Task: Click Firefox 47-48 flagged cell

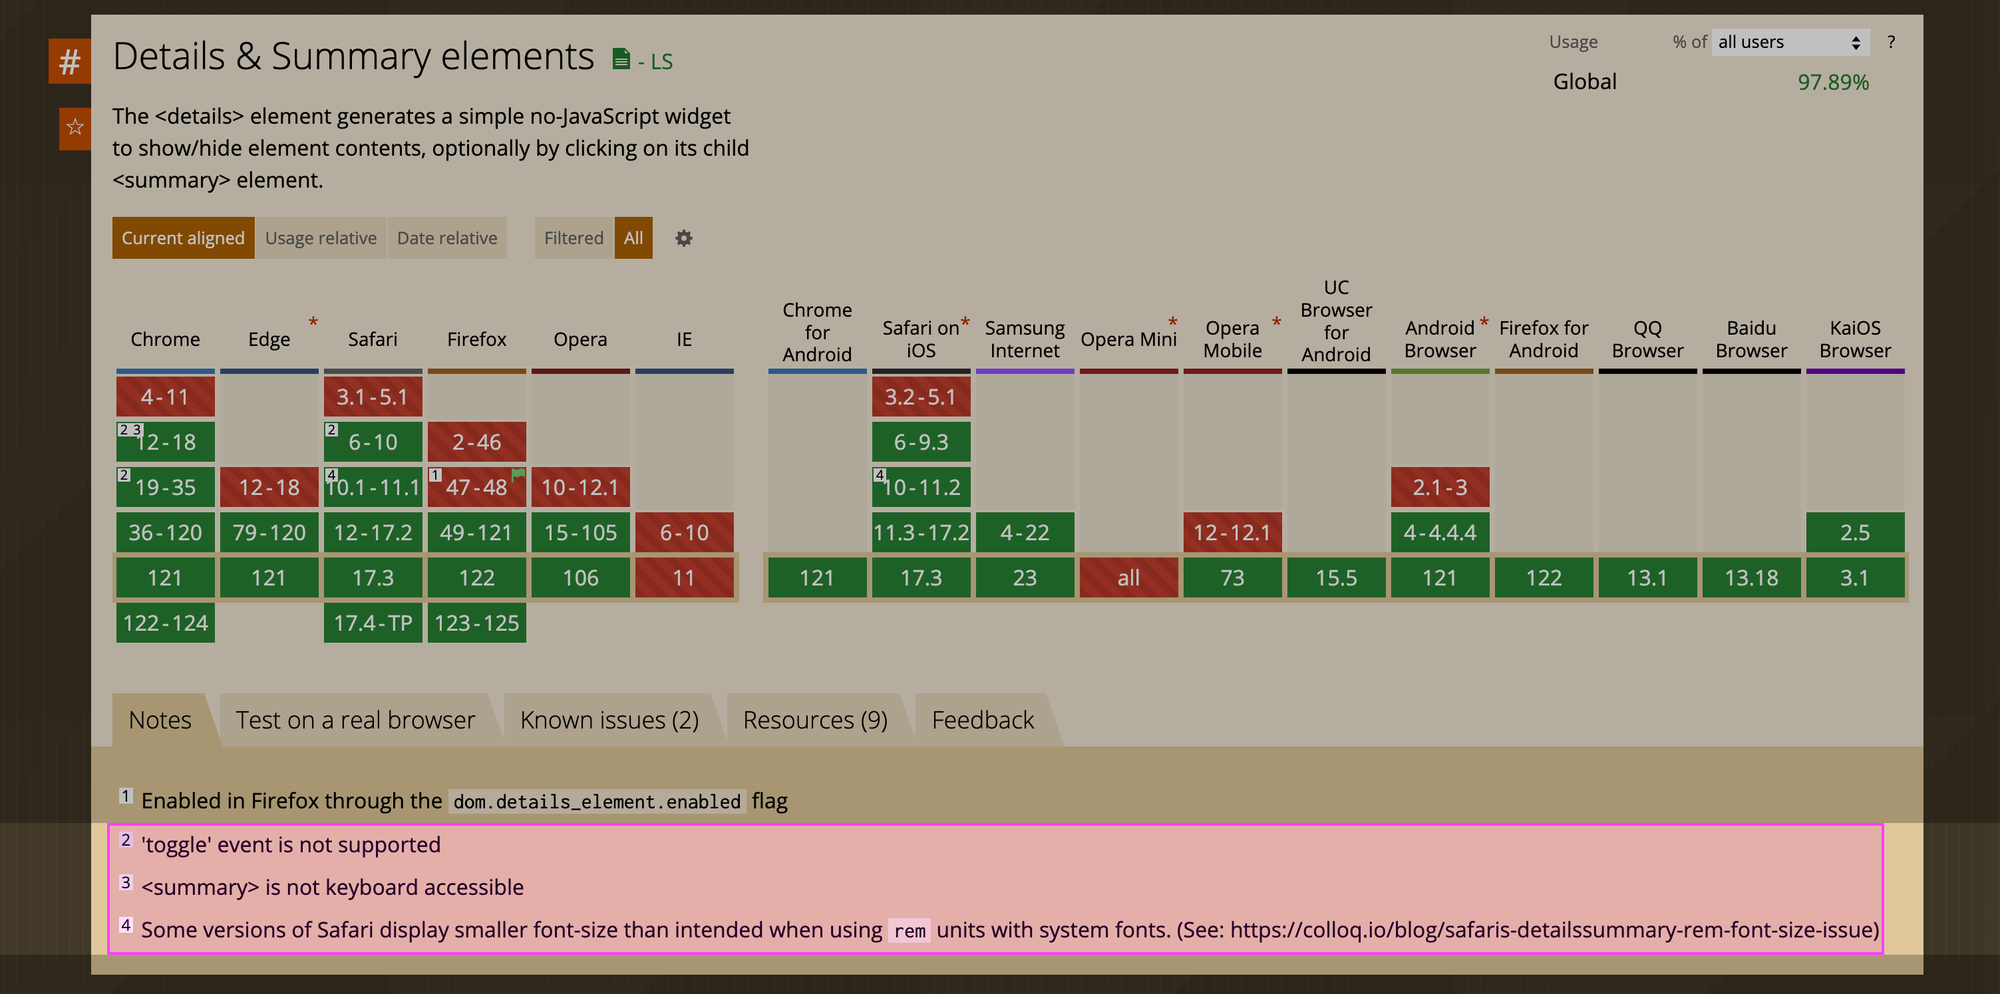Action: point(477,487)
